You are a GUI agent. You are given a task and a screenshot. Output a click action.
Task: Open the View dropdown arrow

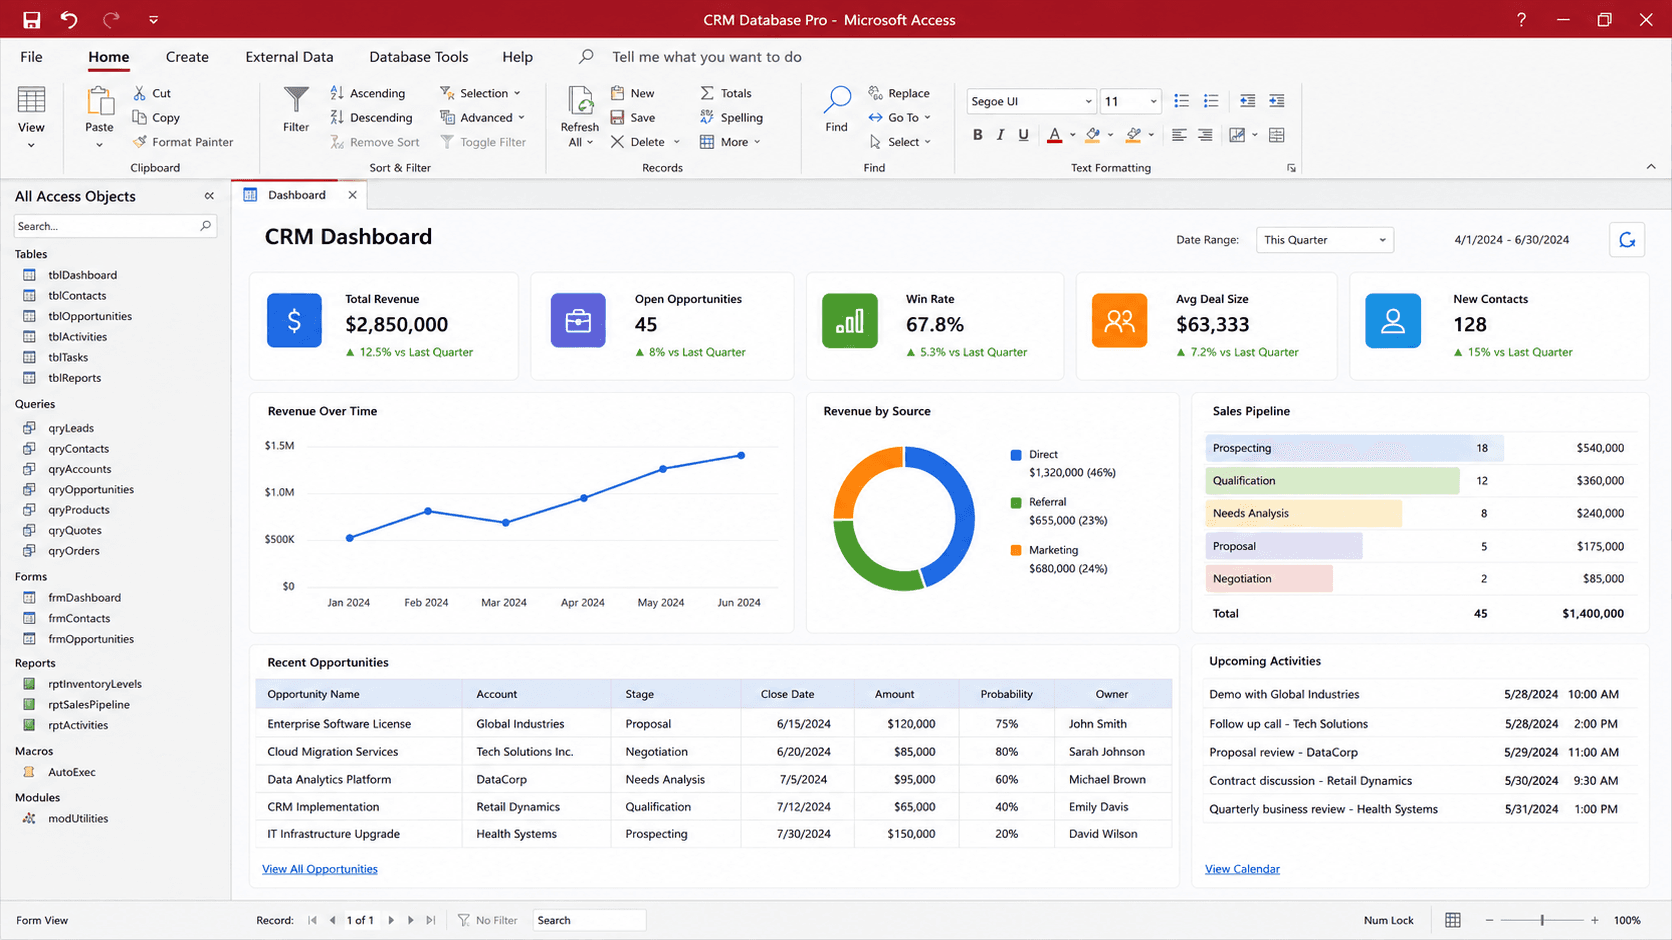point(31,146)
